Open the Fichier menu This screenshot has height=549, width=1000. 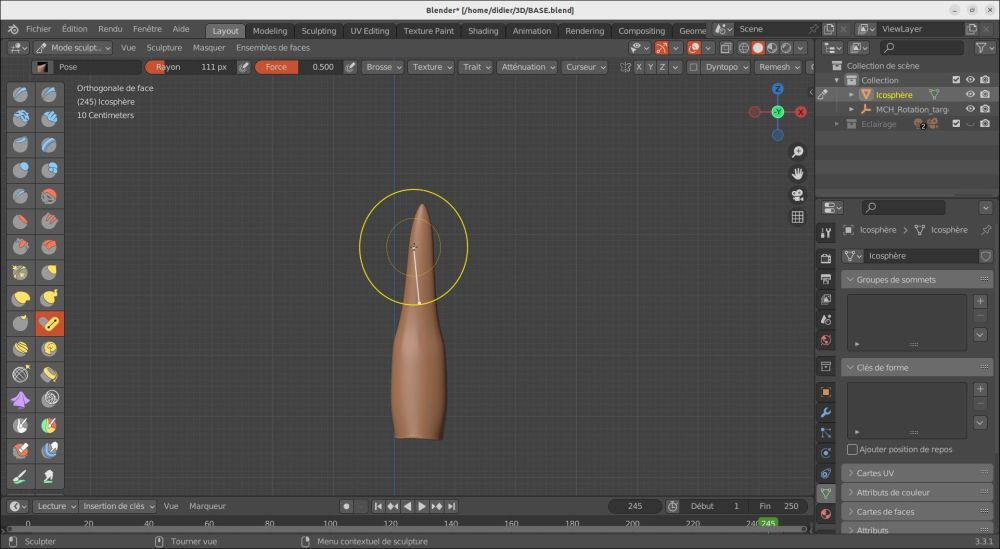pos(38,30)
